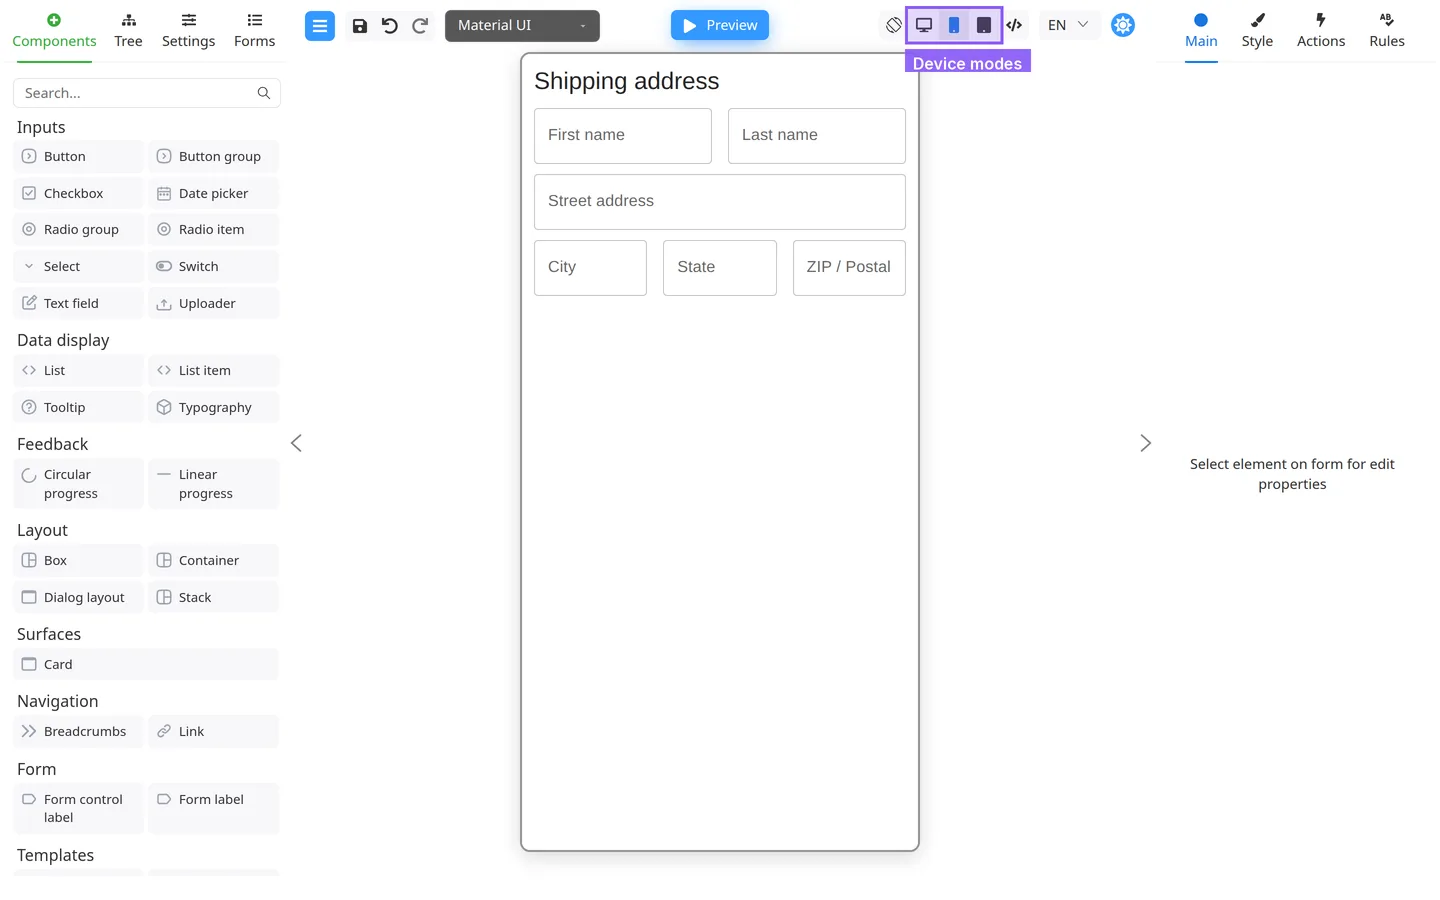Start the form Preview
Viewport: 1440px width, 900px height.
coord(720,25)
